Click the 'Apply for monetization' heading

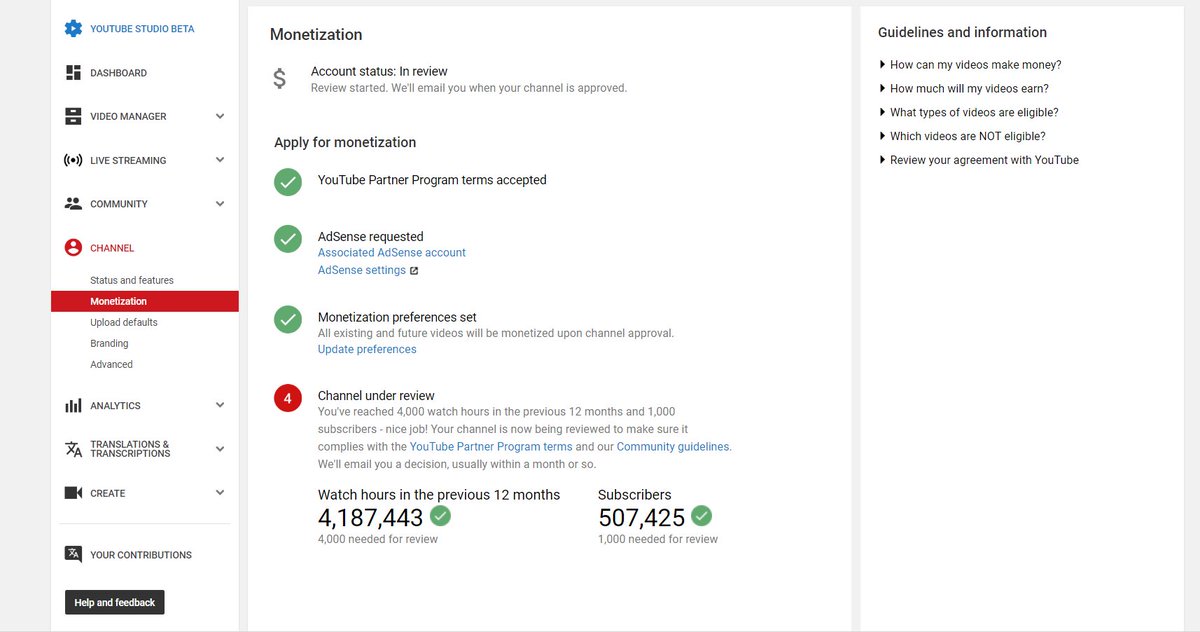[345, 143]
